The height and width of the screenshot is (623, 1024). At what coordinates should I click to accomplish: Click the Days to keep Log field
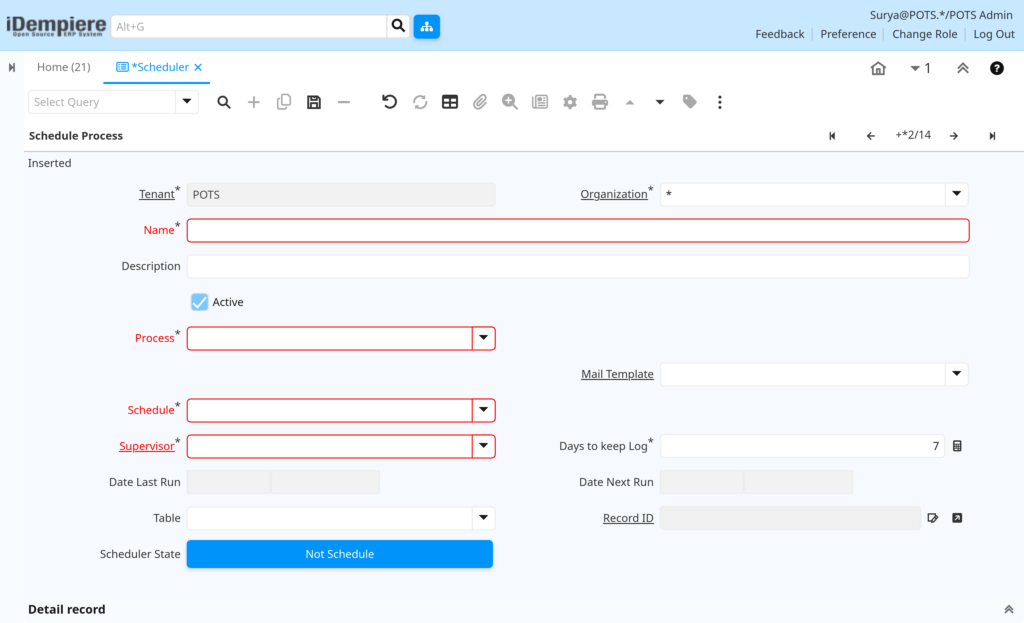802,446
